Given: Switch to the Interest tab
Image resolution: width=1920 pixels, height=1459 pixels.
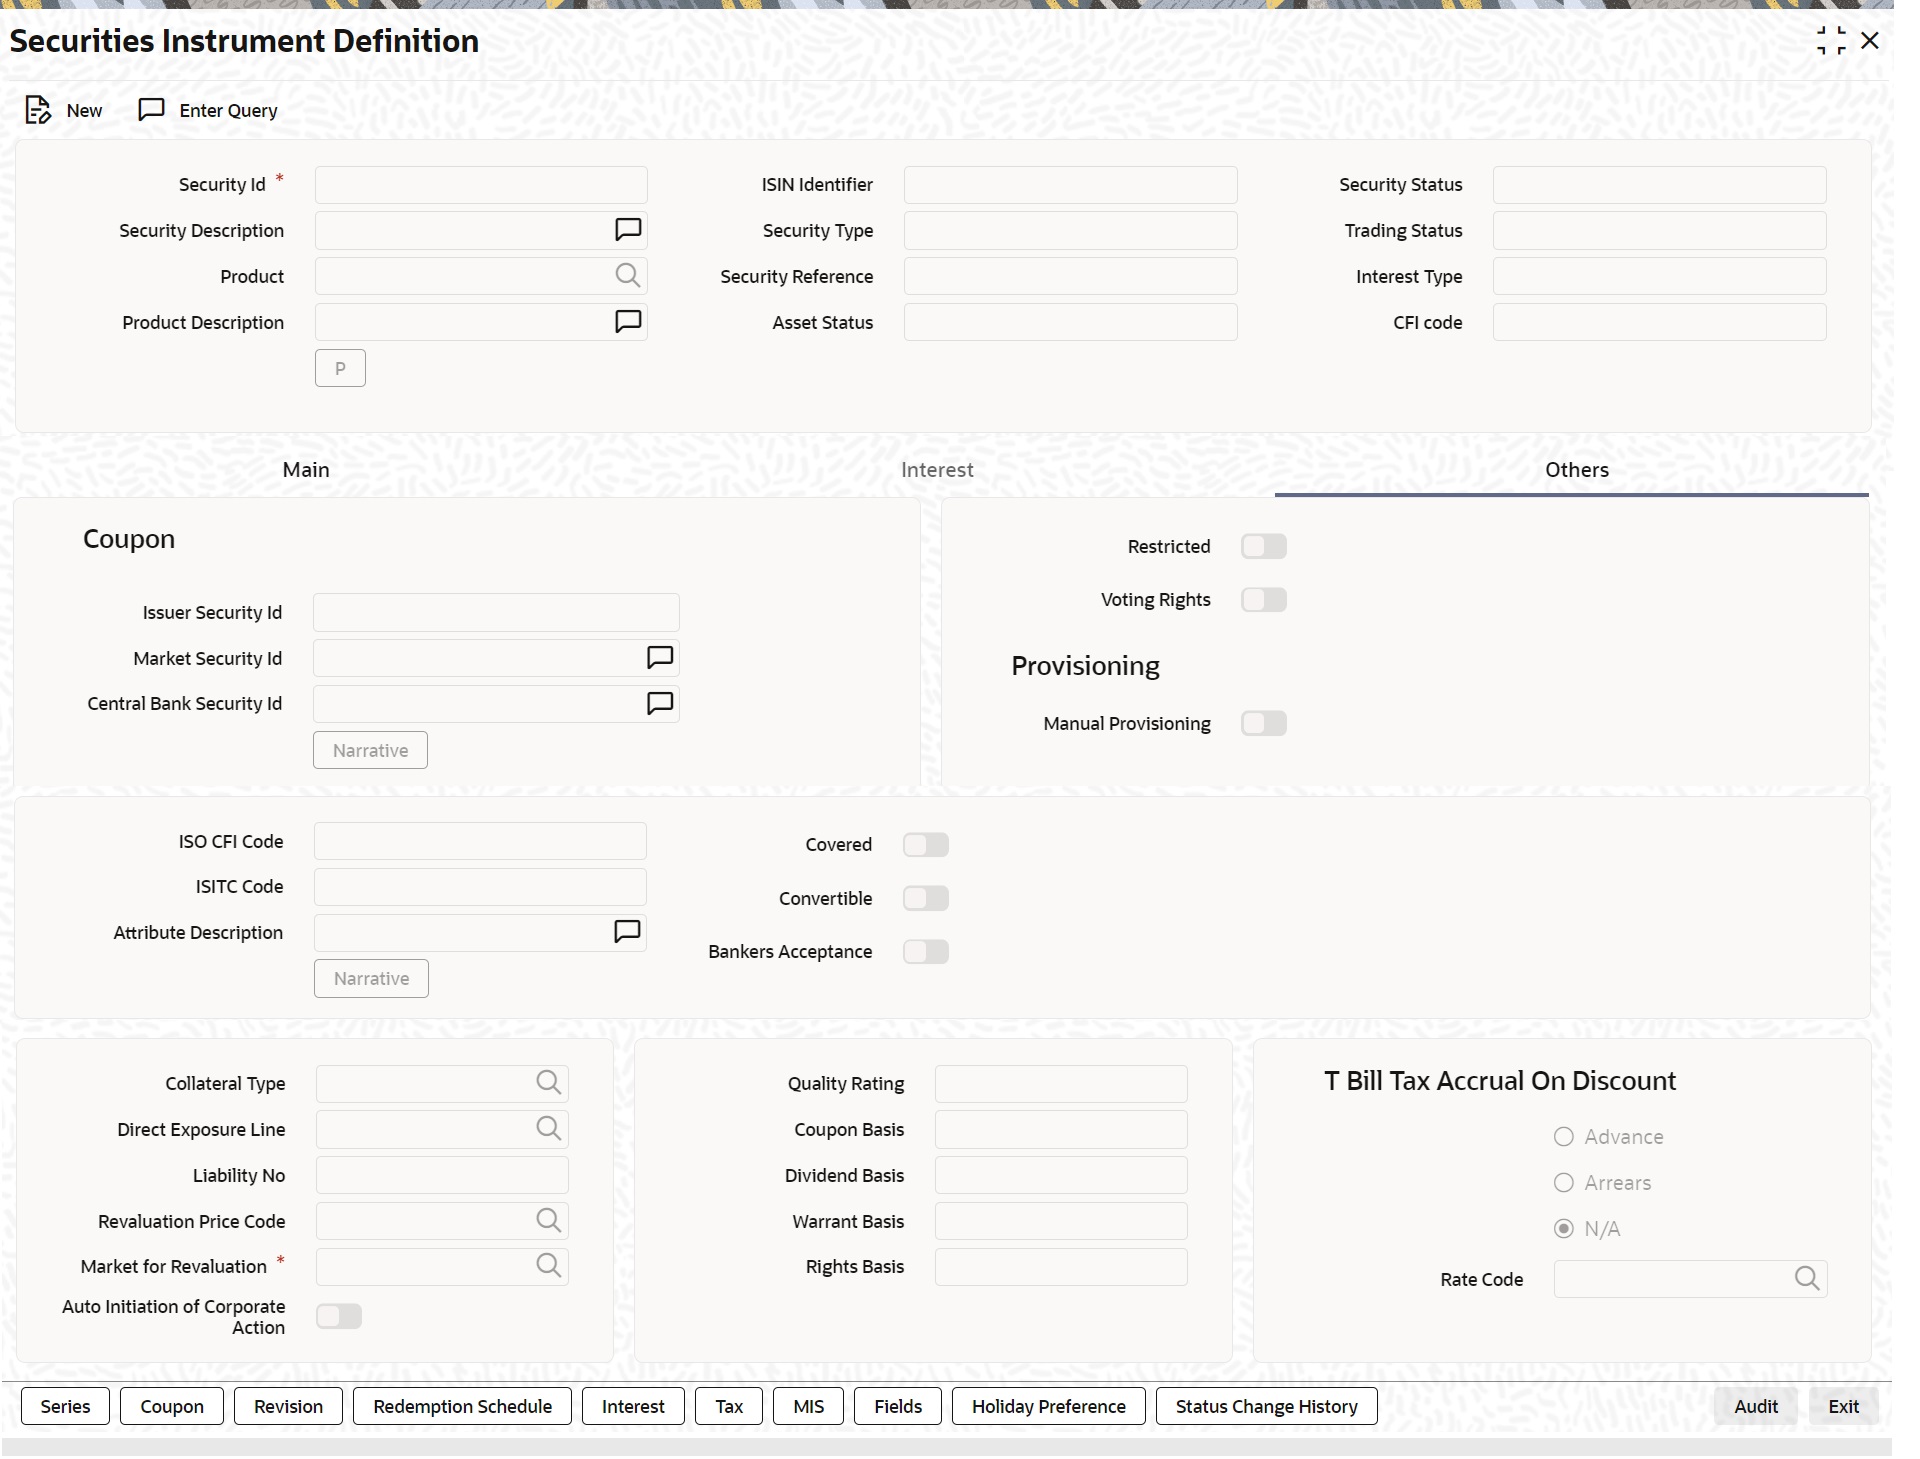Looking at the screenshot, I should point(936,470).
